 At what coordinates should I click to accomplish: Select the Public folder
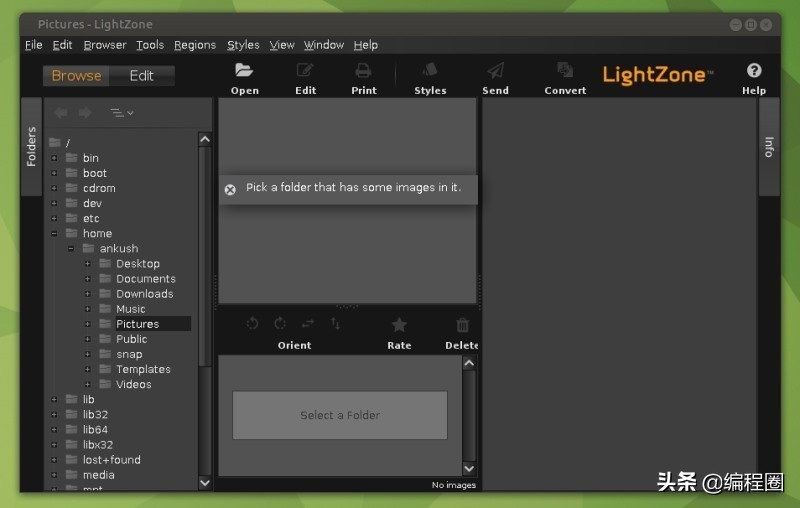(x=132, y=339)
